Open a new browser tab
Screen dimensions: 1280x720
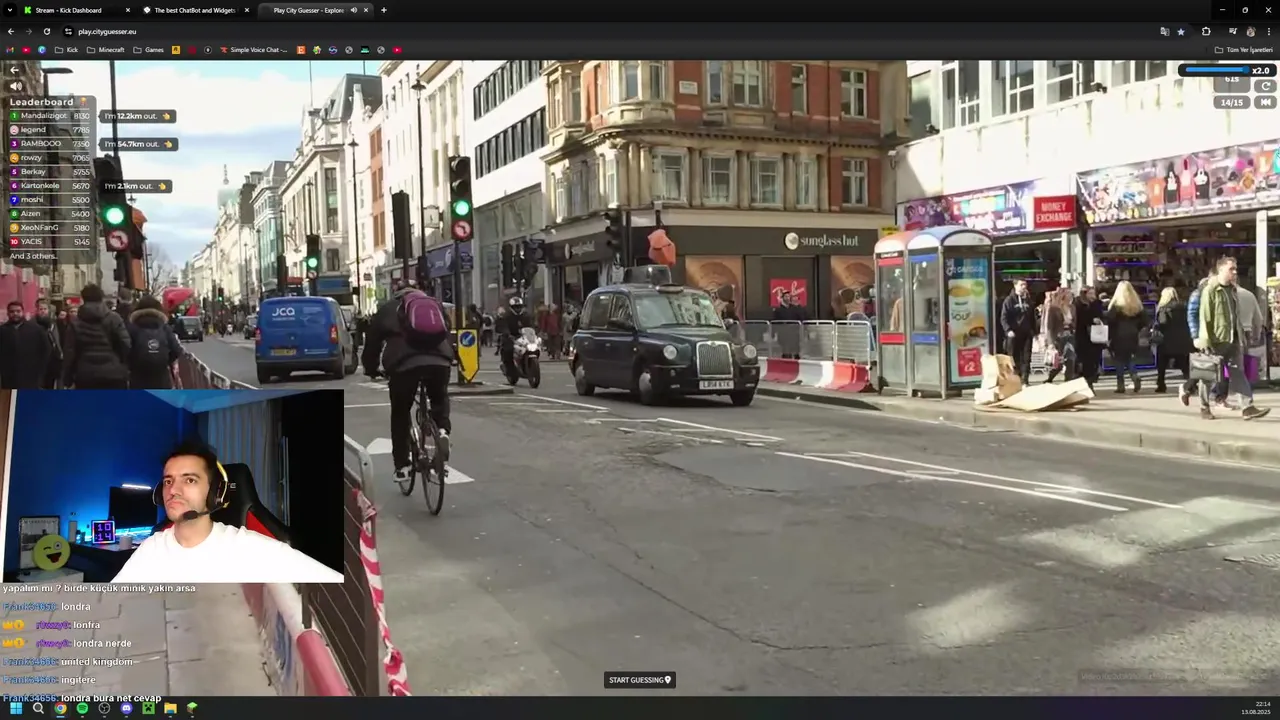click(384, 10)
